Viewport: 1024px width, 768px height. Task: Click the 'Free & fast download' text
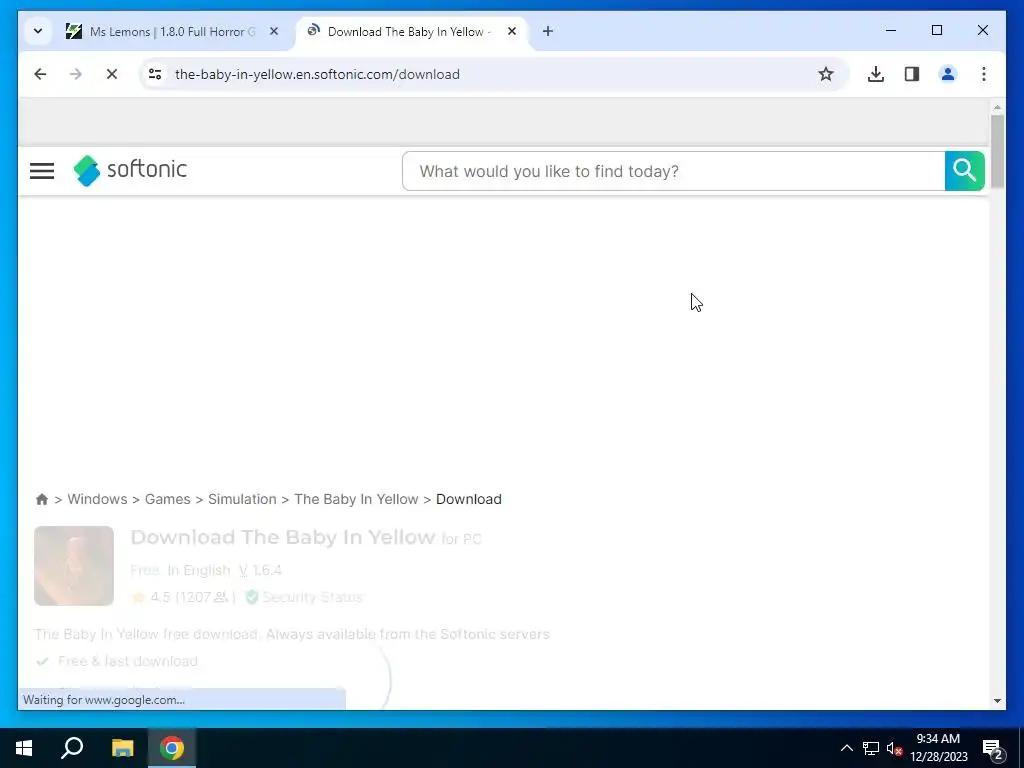128,661
